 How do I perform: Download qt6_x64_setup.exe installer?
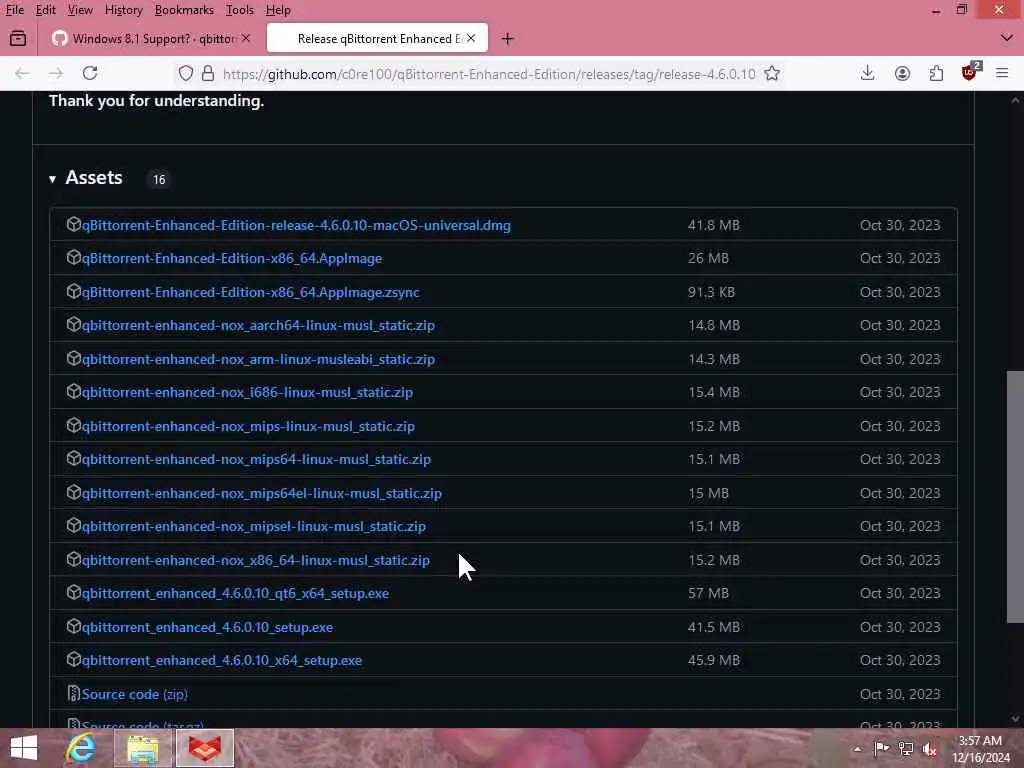click(x=235, y=594)
